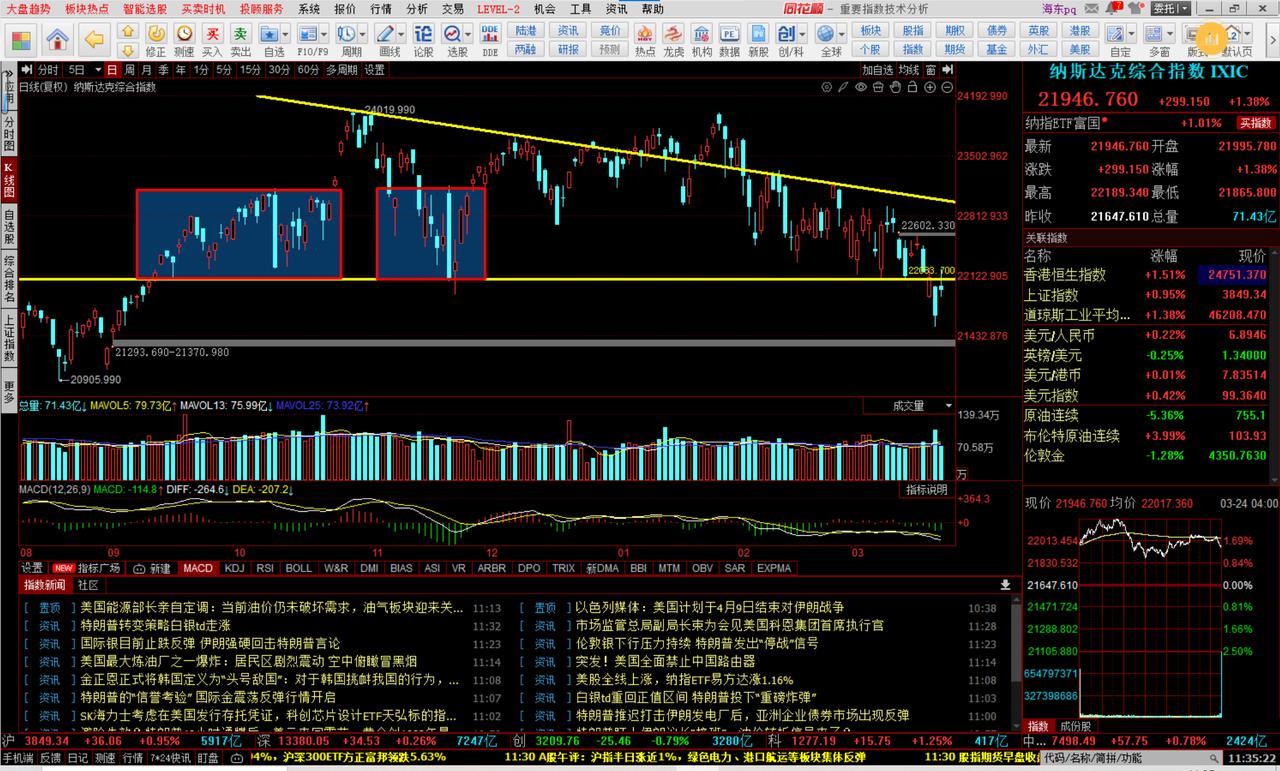Select 道琼斯工业平均 row in related indices
This screenshot has height=771, width=1280.
tap(1150, 315)
